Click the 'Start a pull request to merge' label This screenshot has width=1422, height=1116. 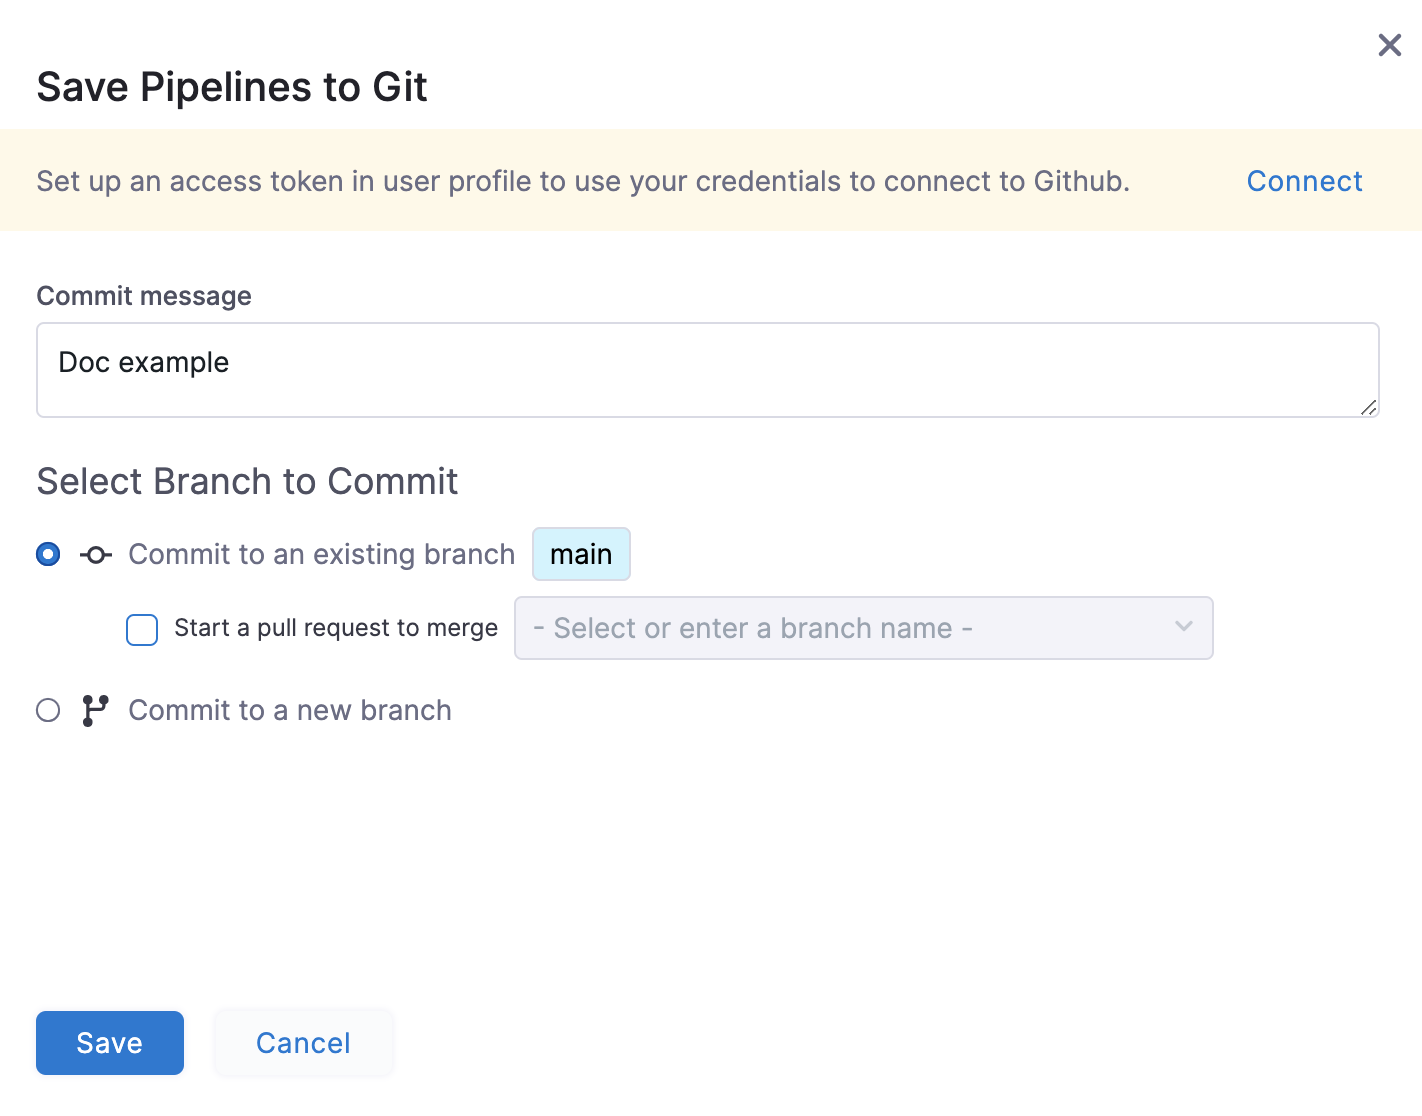pyautogui.click(x=335, y=628)
